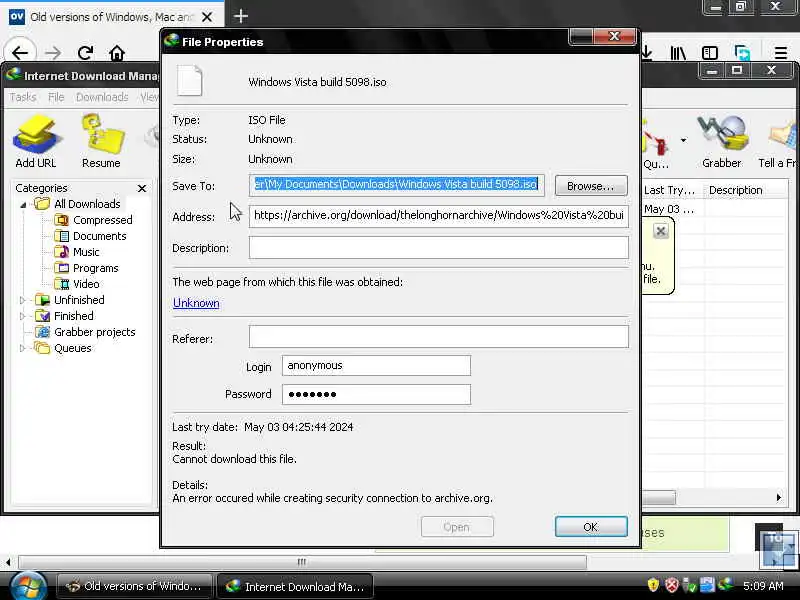Viewport: 800px width, 600px height.
Task: Click OK in File Properties
Action: [591, 527]
